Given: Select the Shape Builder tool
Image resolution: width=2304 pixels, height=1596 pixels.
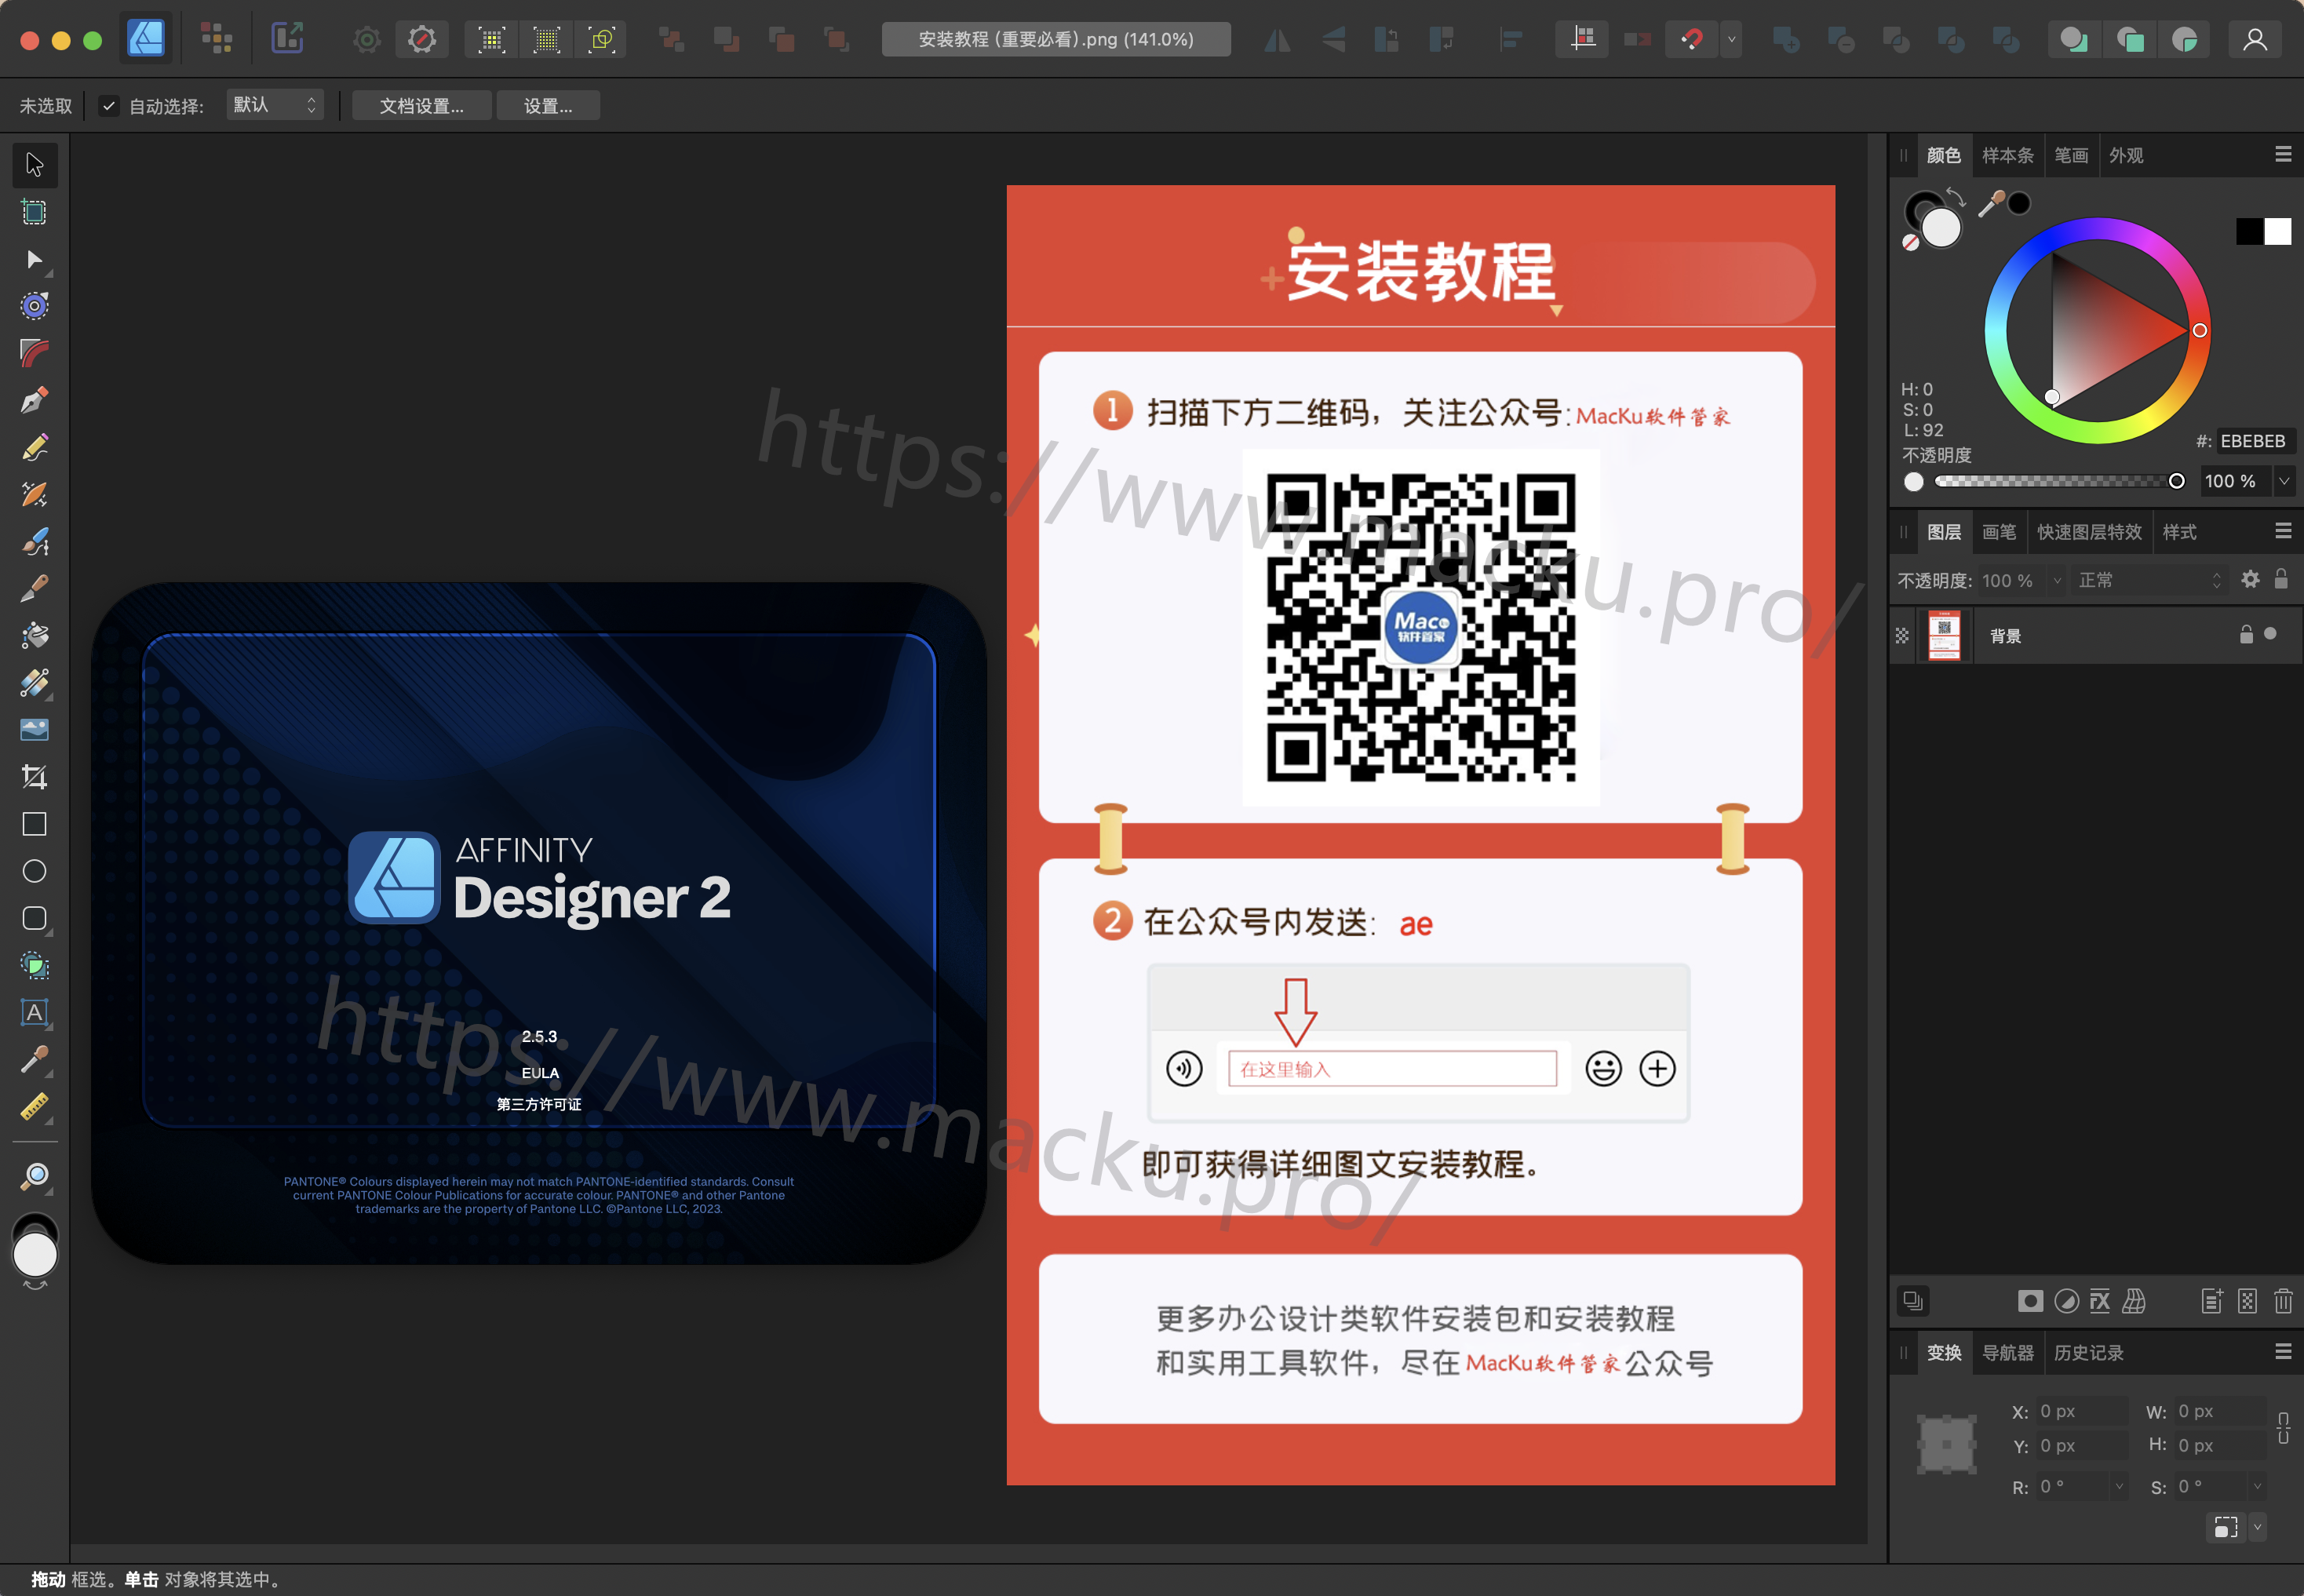Looking at the screenshot, I should (x=35, y=965).
